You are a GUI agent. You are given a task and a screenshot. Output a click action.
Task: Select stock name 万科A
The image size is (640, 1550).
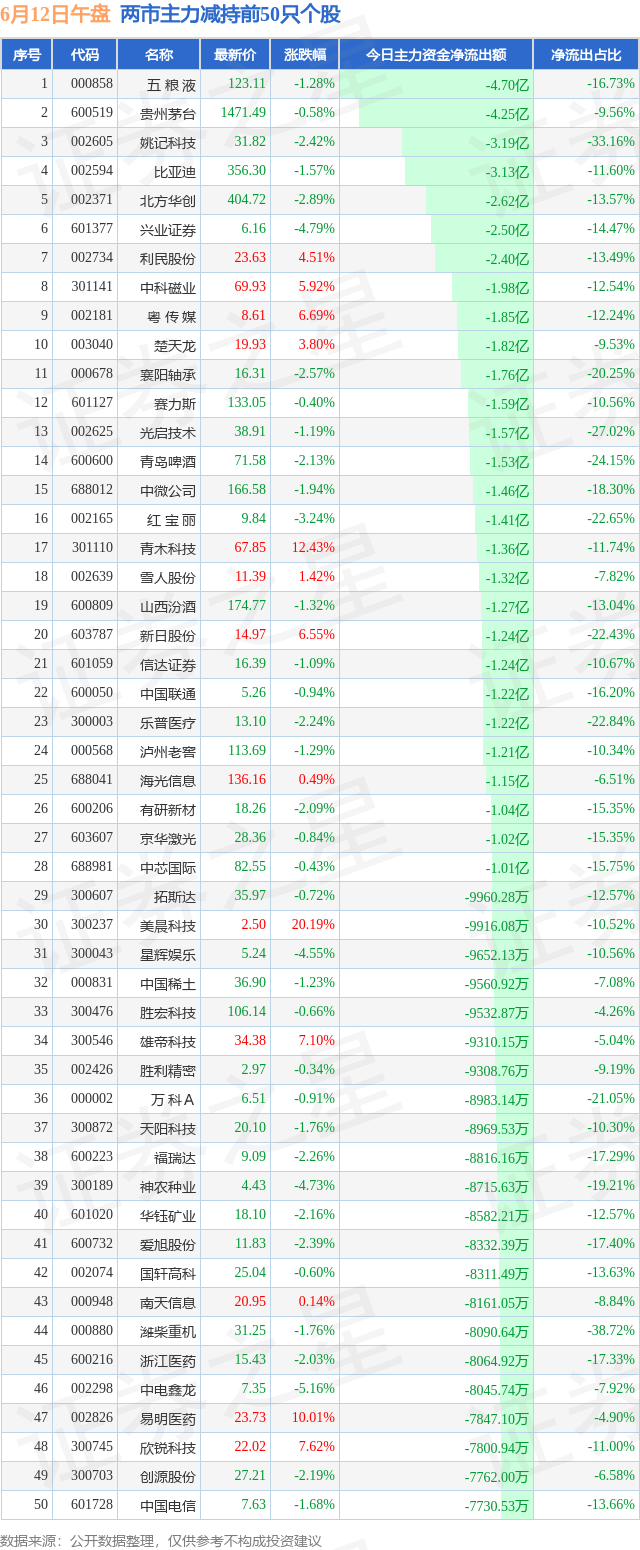(x=173, y=1099)
